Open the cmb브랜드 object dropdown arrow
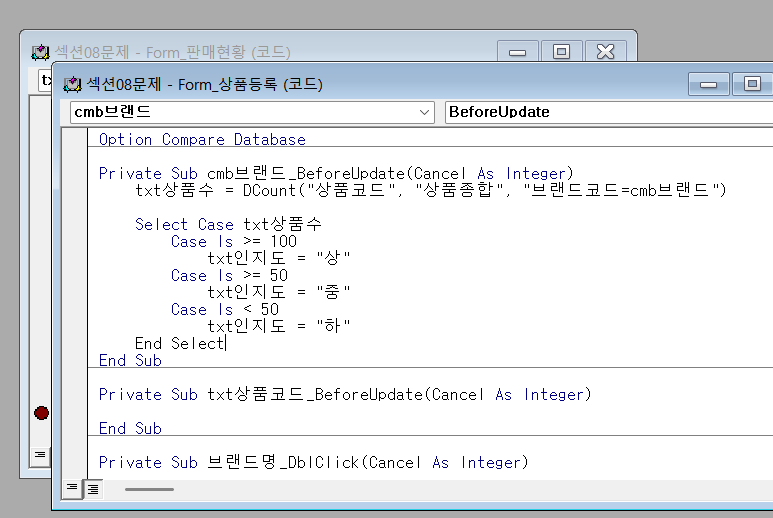The height and width of the screenshot is (518, 773). click(424, 112)
